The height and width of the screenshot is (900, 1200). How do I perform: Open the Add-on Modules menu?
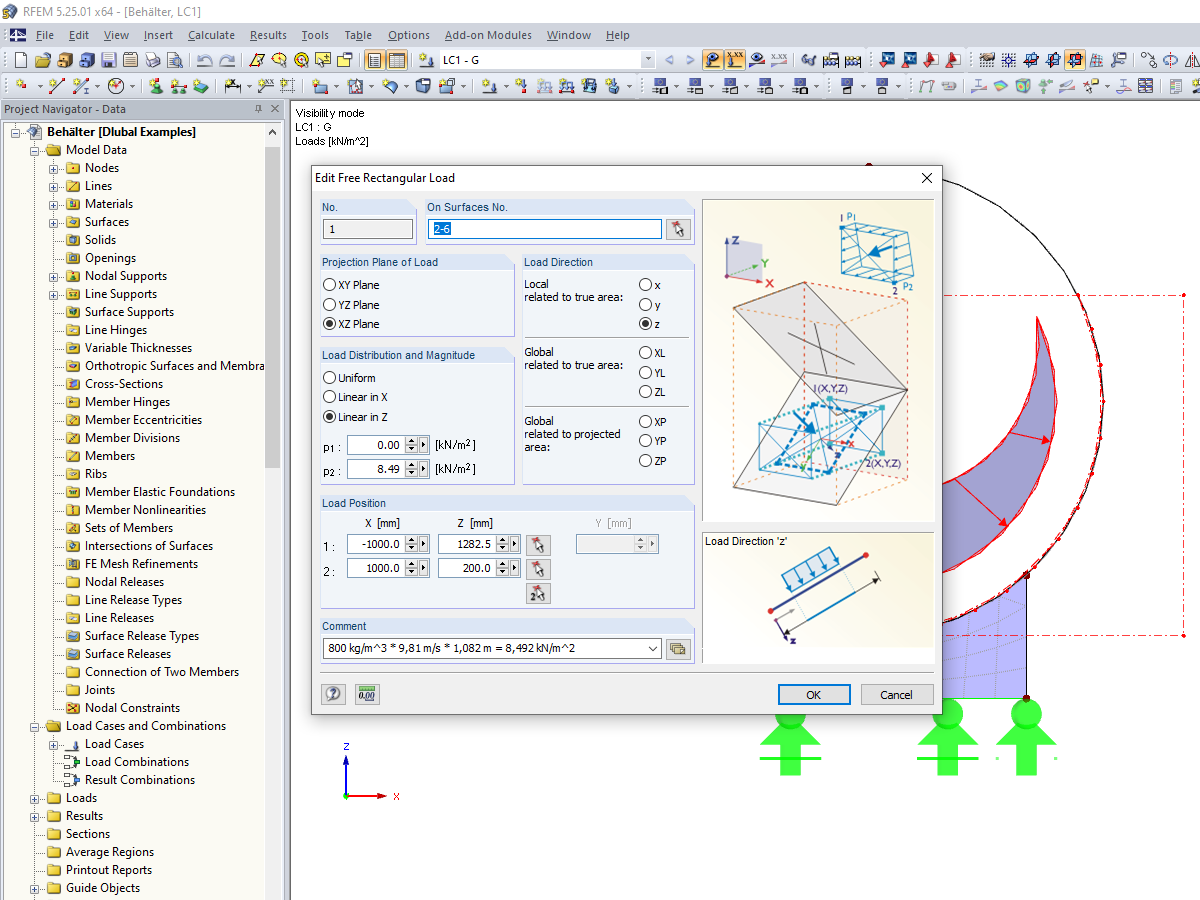click(489, 35)
